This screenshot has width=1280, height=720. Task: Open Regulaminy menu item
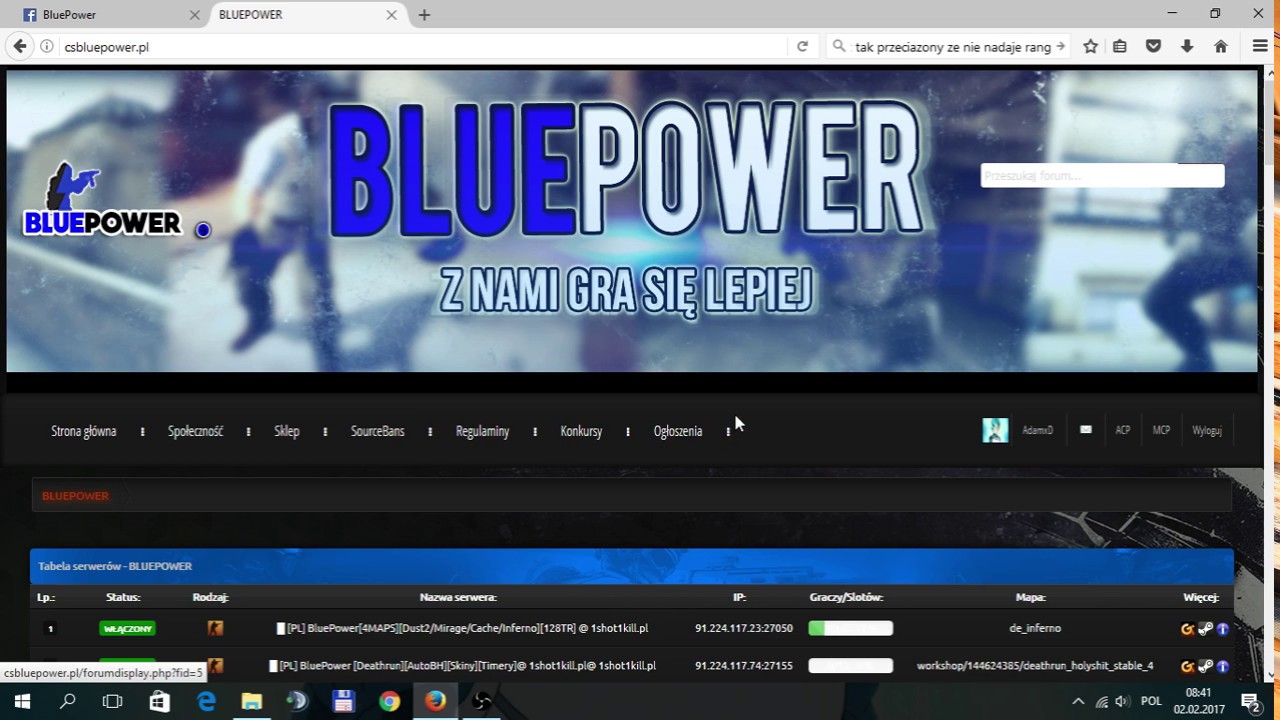[482, 431]
